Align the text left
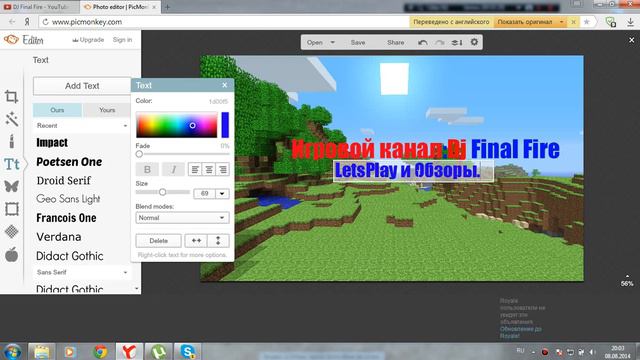This screenshot has height=360, width=640. coord(195,169)
